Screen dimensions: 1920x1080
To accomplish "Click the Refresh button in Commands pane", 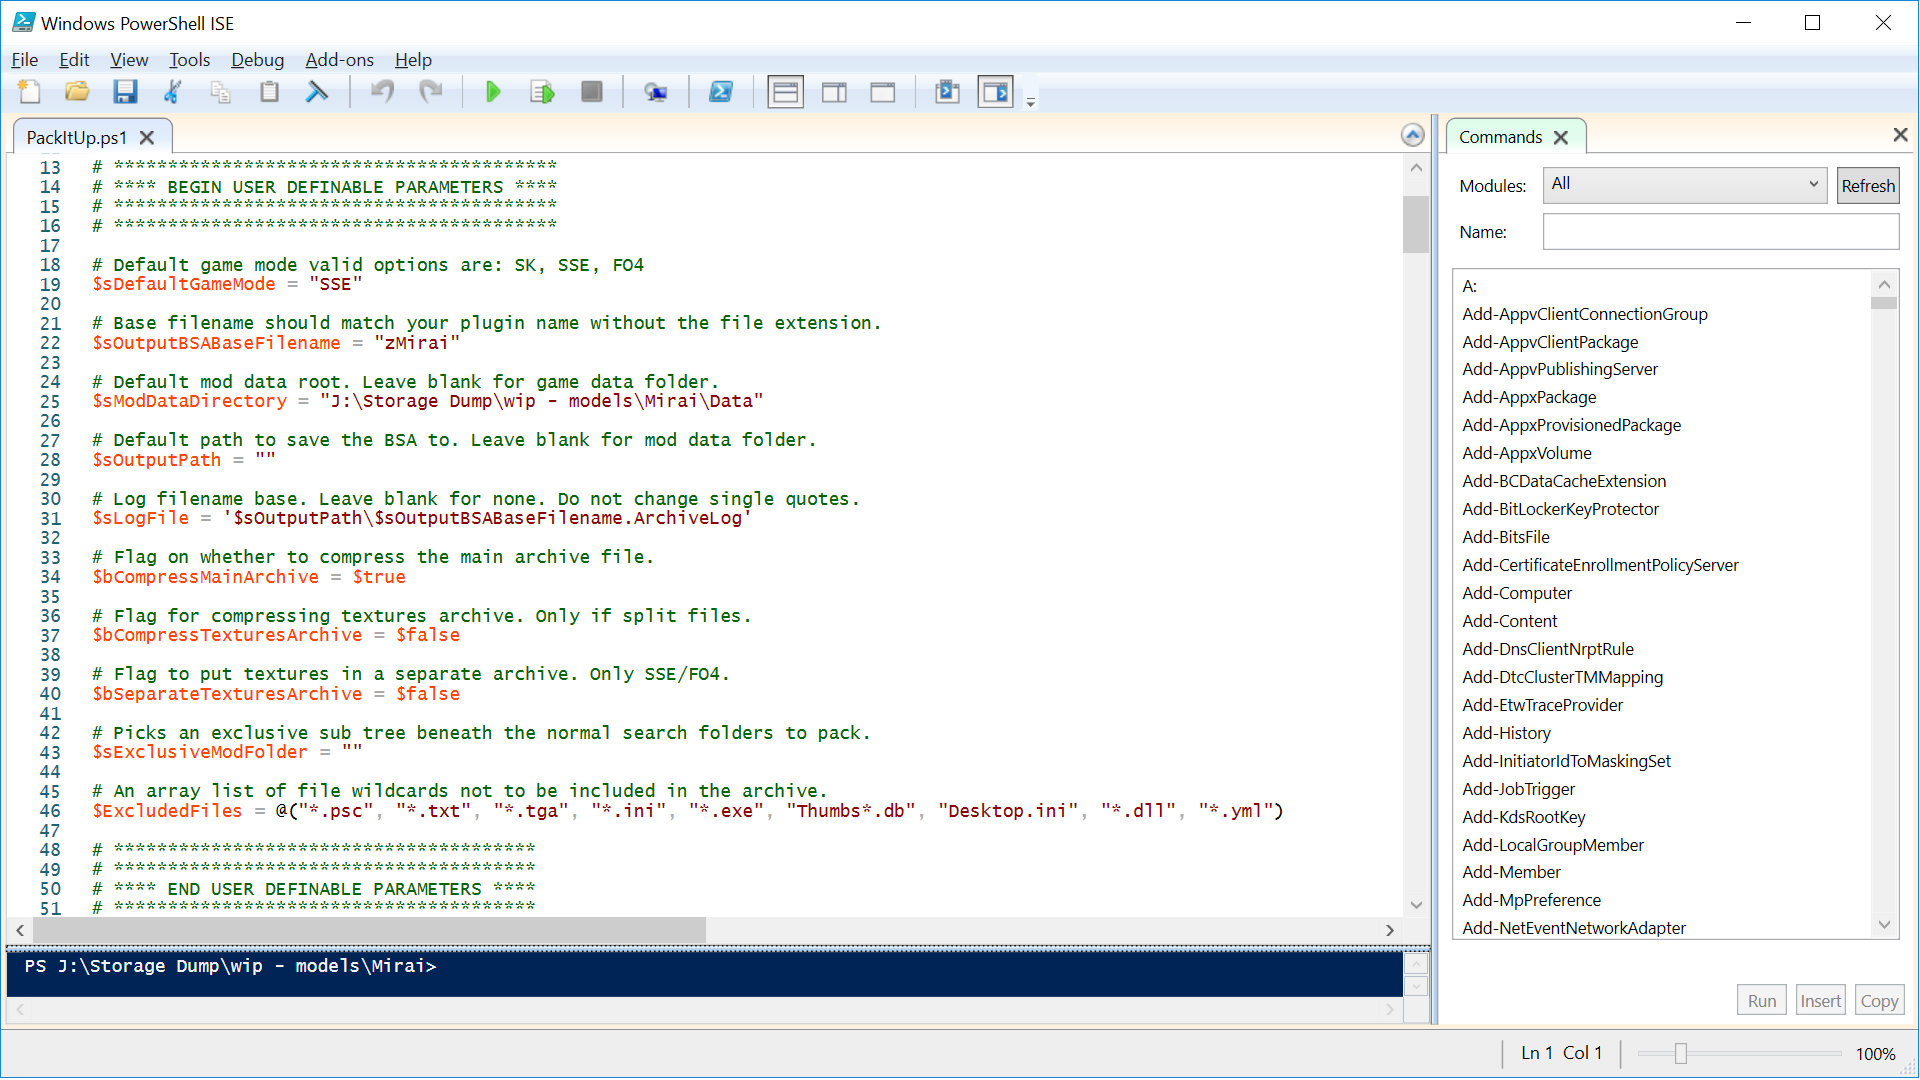I will pos(1867,186).
